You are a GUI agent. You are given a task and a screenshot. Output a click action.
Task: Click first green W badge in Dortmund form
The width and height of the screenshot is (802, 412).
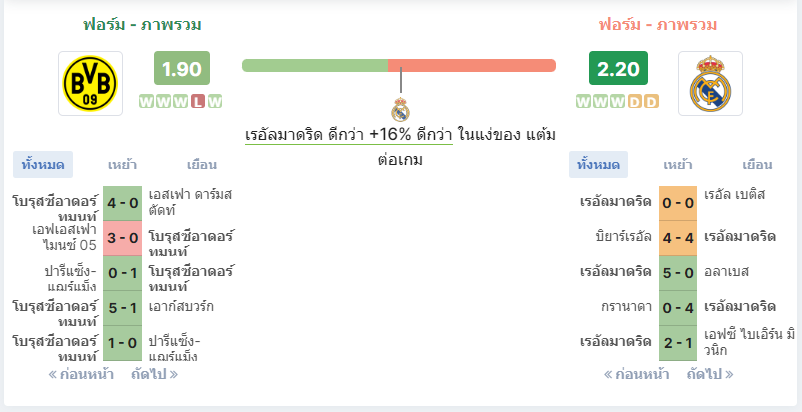click(146, 102)
